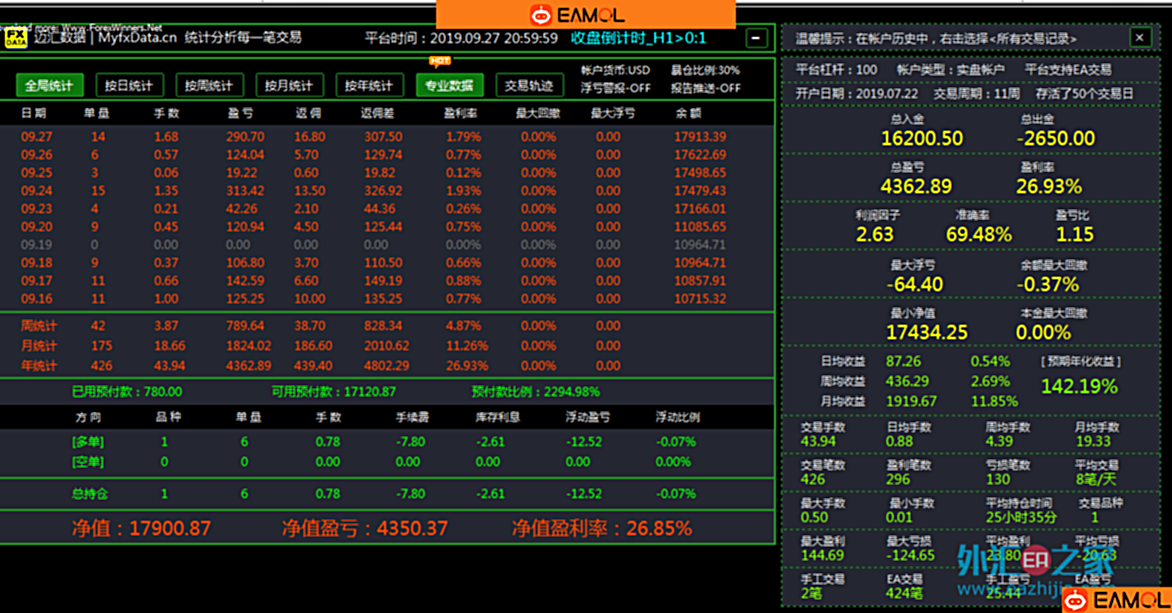This screenshot has height=613, width=1172.
Task: Click the FX DATA logo icon
Action: (16, 38)
